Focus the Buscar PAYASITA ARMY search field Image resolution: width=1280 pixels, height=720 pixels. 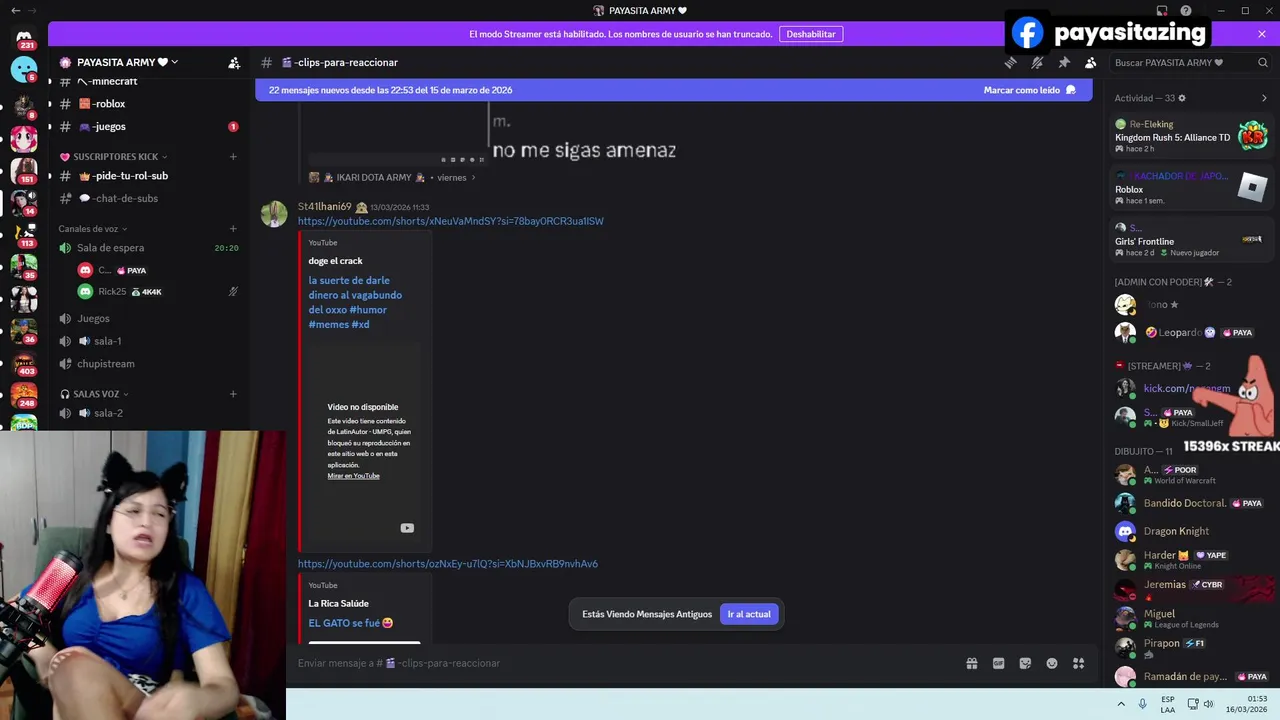(x=1190, y=62)
